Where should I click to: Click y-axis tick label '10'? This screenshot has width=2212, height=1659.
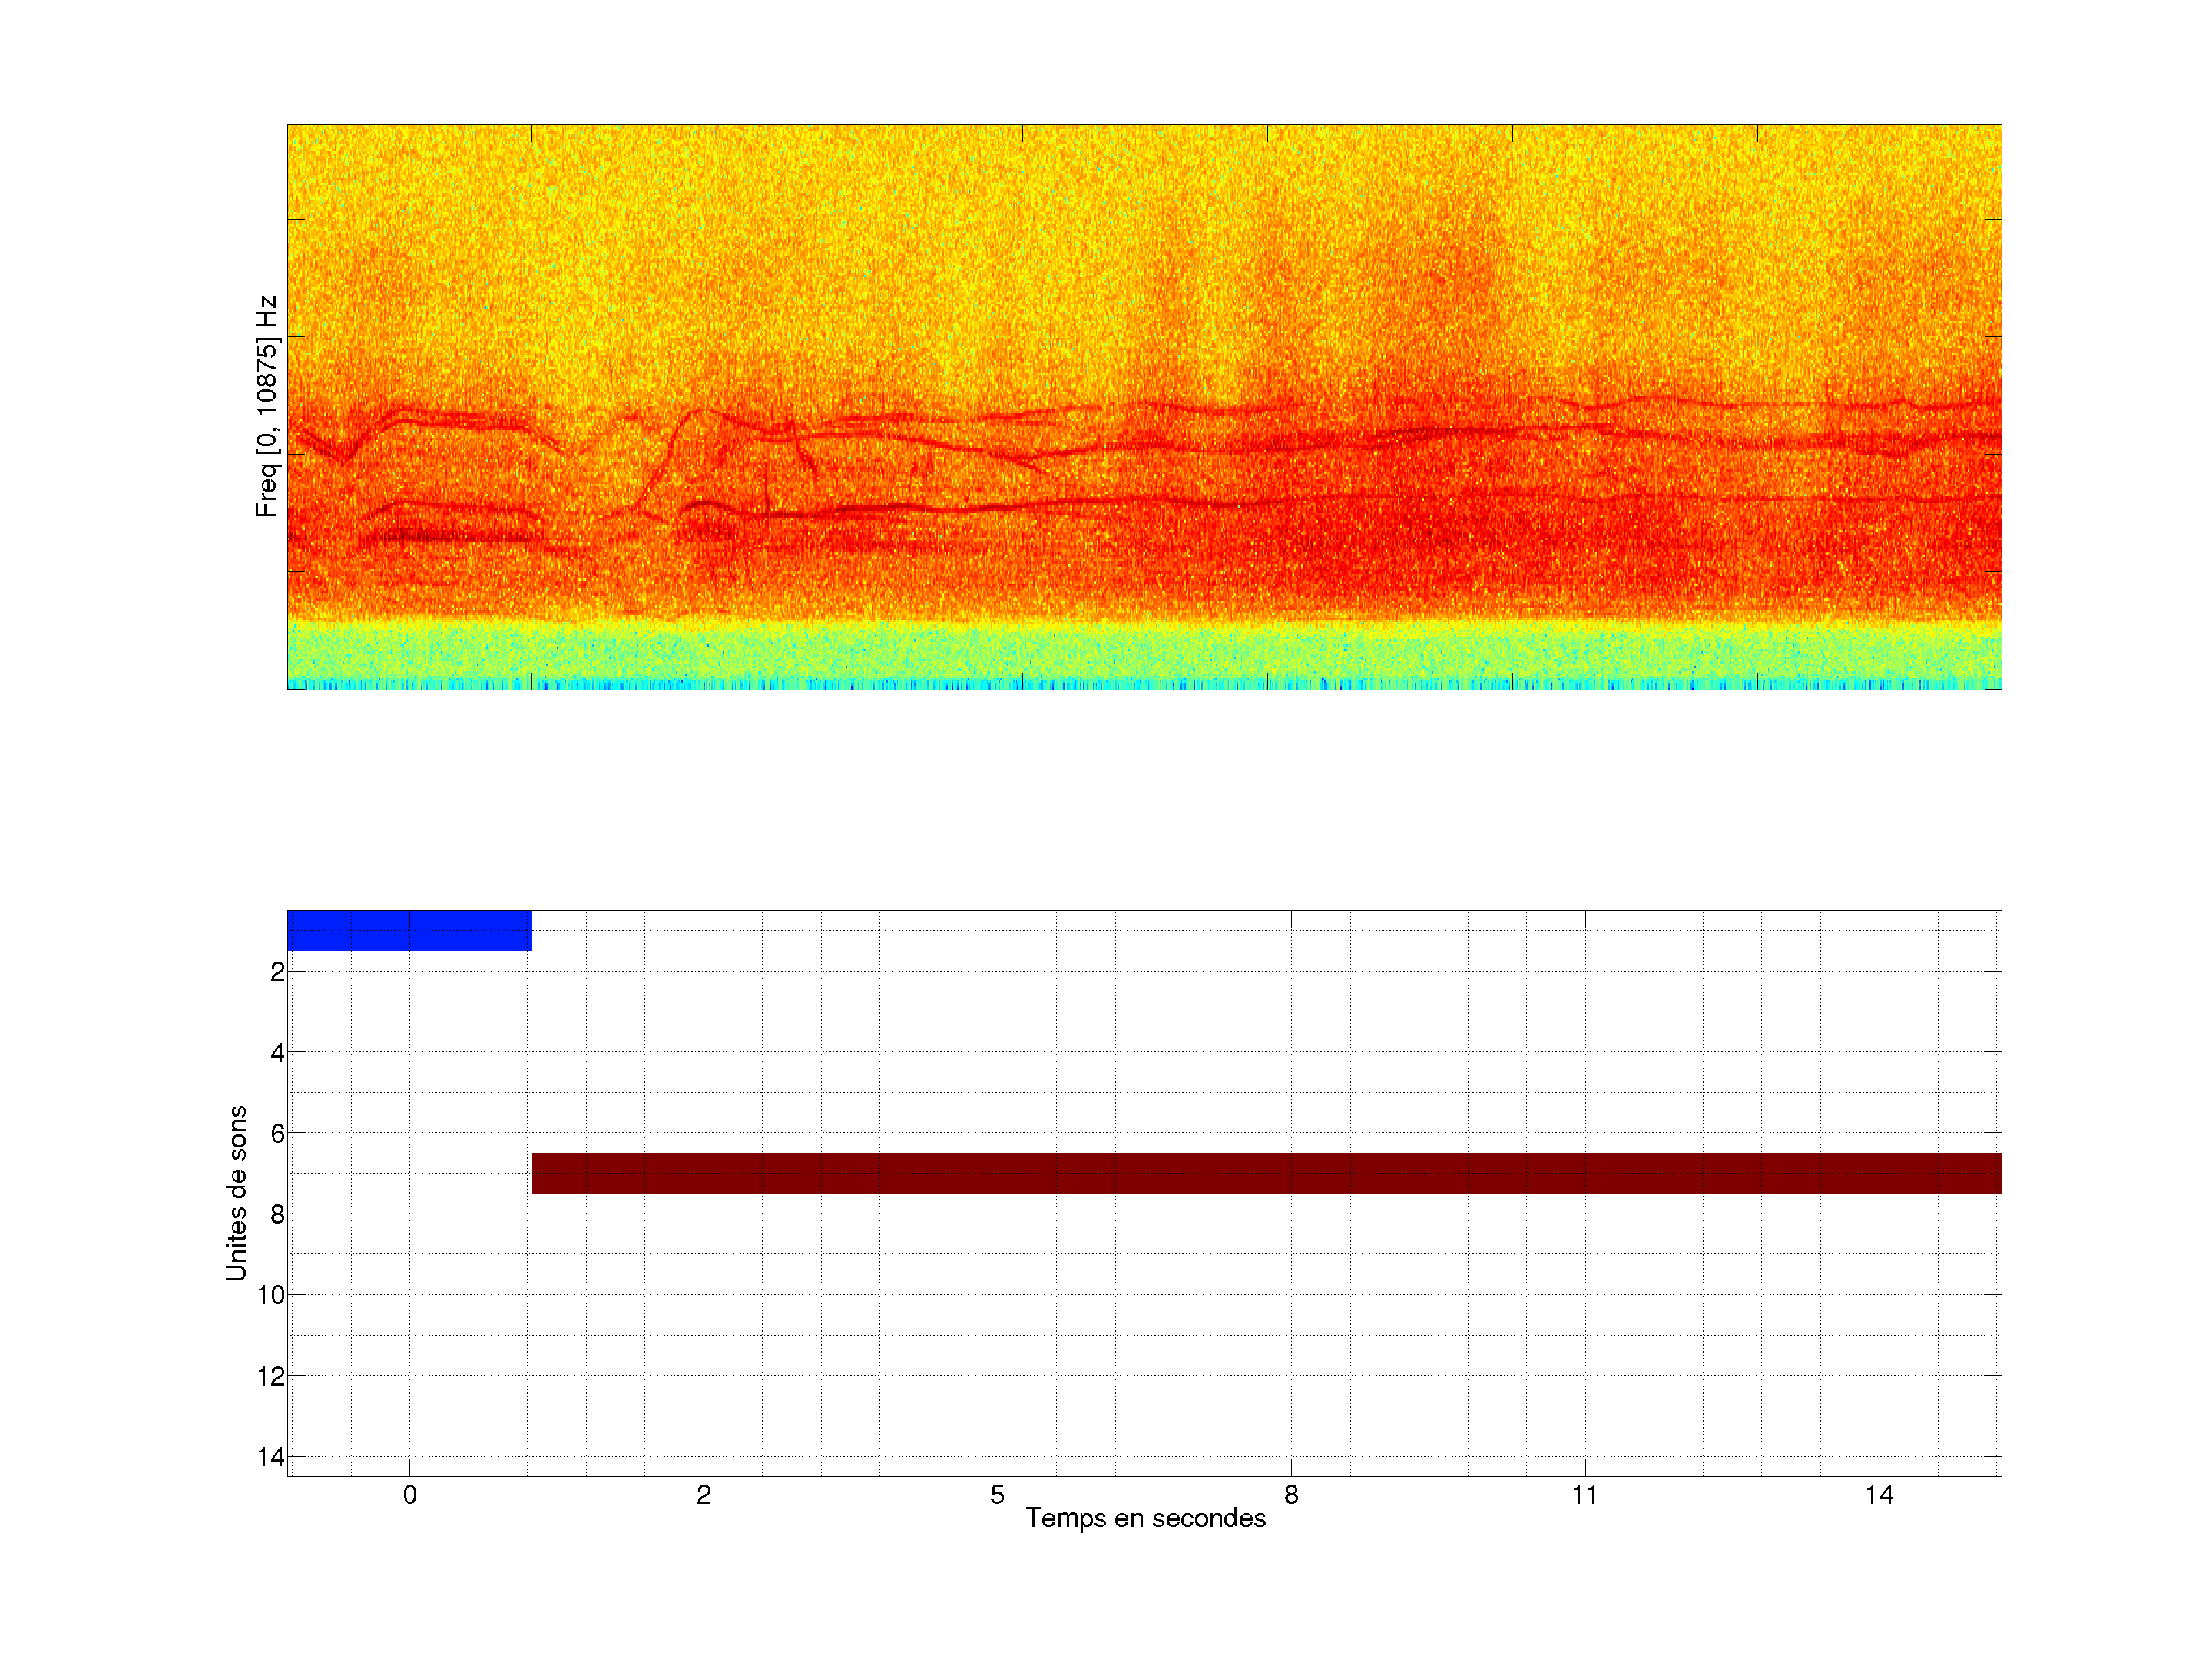pos(271,1296)
